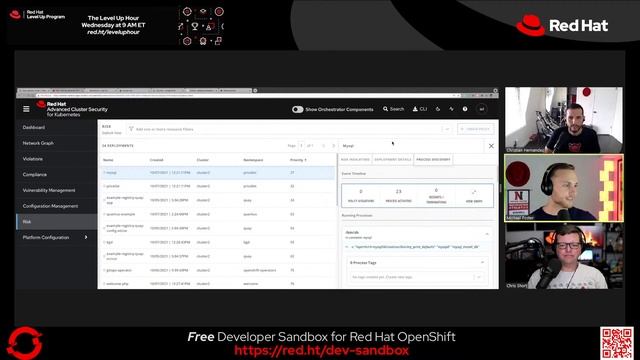Viewport: 640px width, 360px height.
Task: Select the mysql deployment row
Action: (217, 173)
